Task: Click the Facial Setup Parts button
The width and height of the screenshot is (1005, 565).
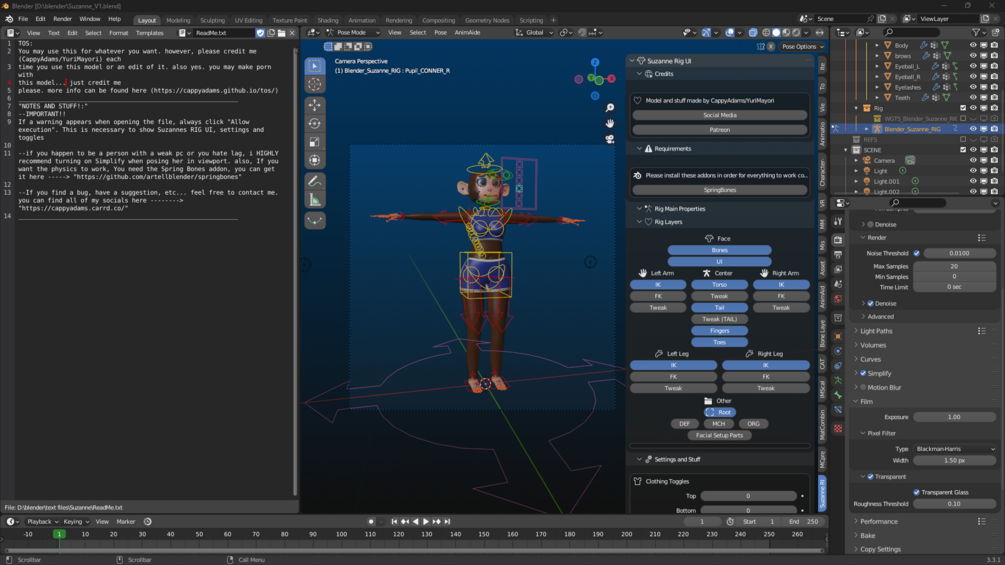Action: pos(719,436)
